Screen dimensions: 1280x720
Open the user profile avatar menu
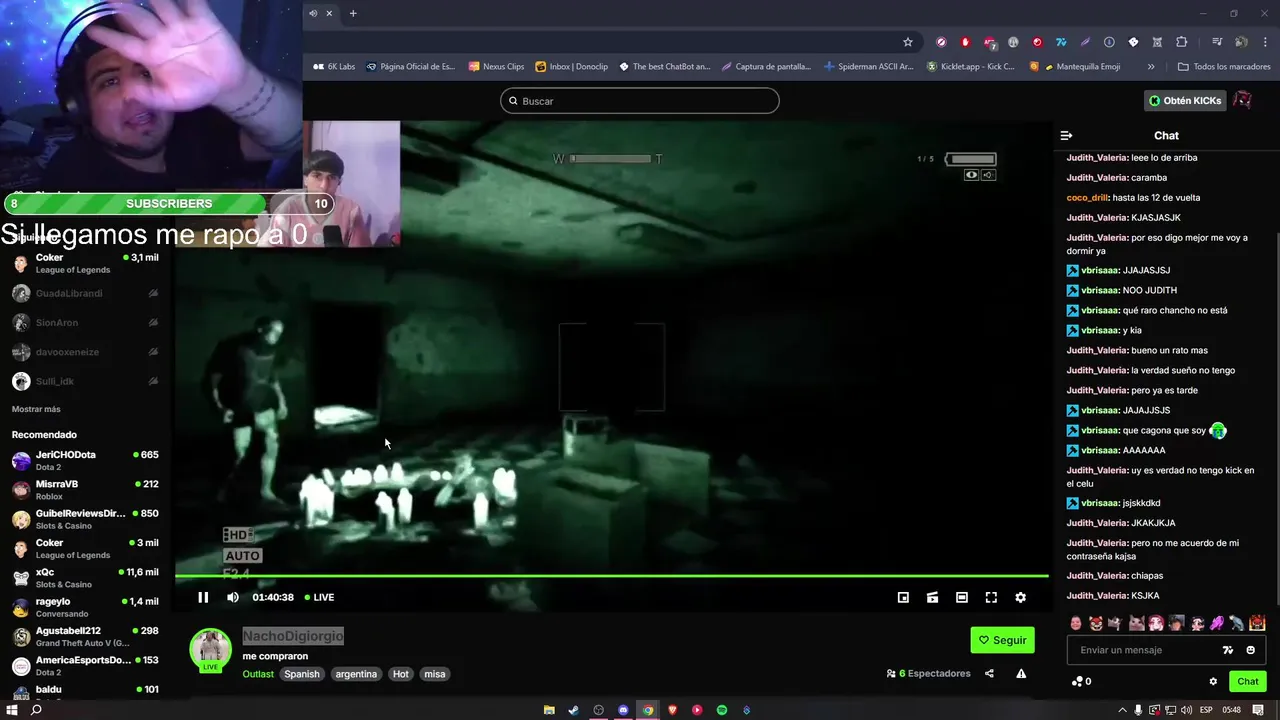1242,101
